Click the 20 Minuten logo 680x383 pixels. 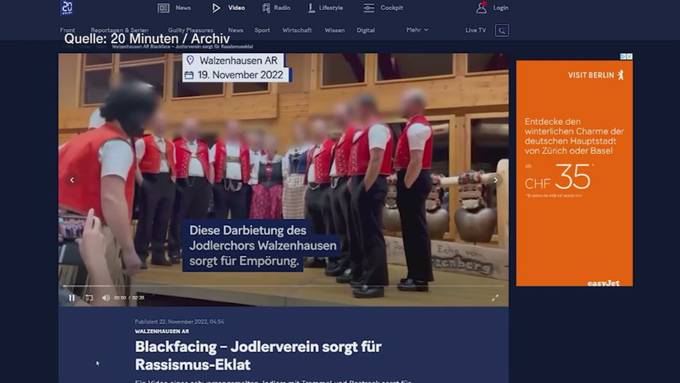tap(67, 7)
